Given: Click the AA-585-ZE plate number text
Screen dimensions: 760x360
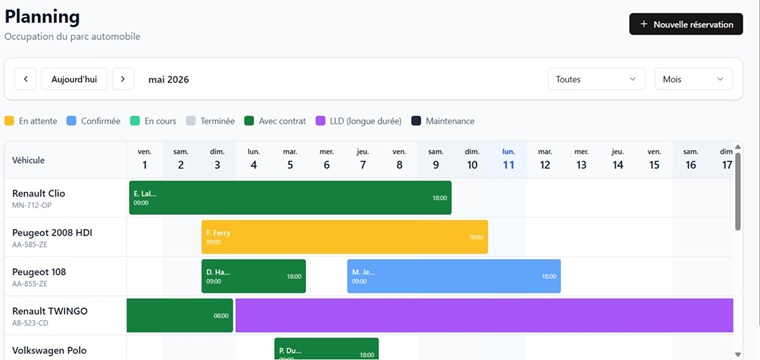Looking at the screenshot, I should point(30,244).
